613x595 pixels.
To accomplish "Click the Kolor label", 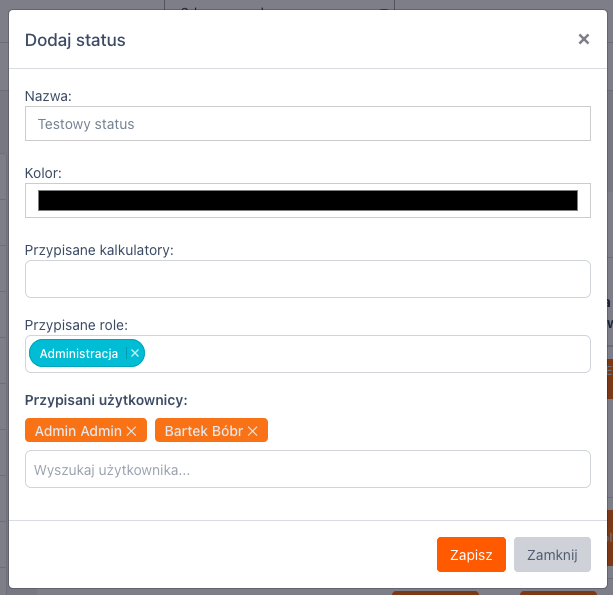I will 44,173.
